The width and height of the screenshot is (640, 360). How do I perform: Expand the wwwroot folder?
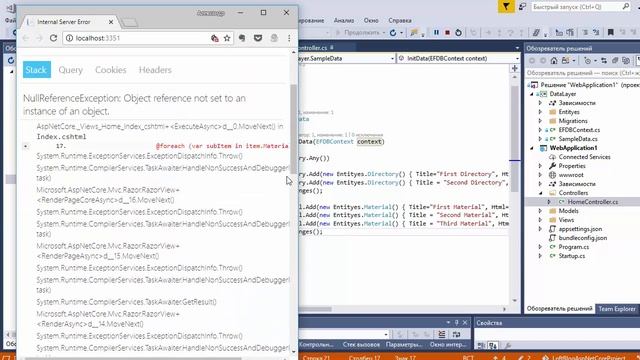540,175
